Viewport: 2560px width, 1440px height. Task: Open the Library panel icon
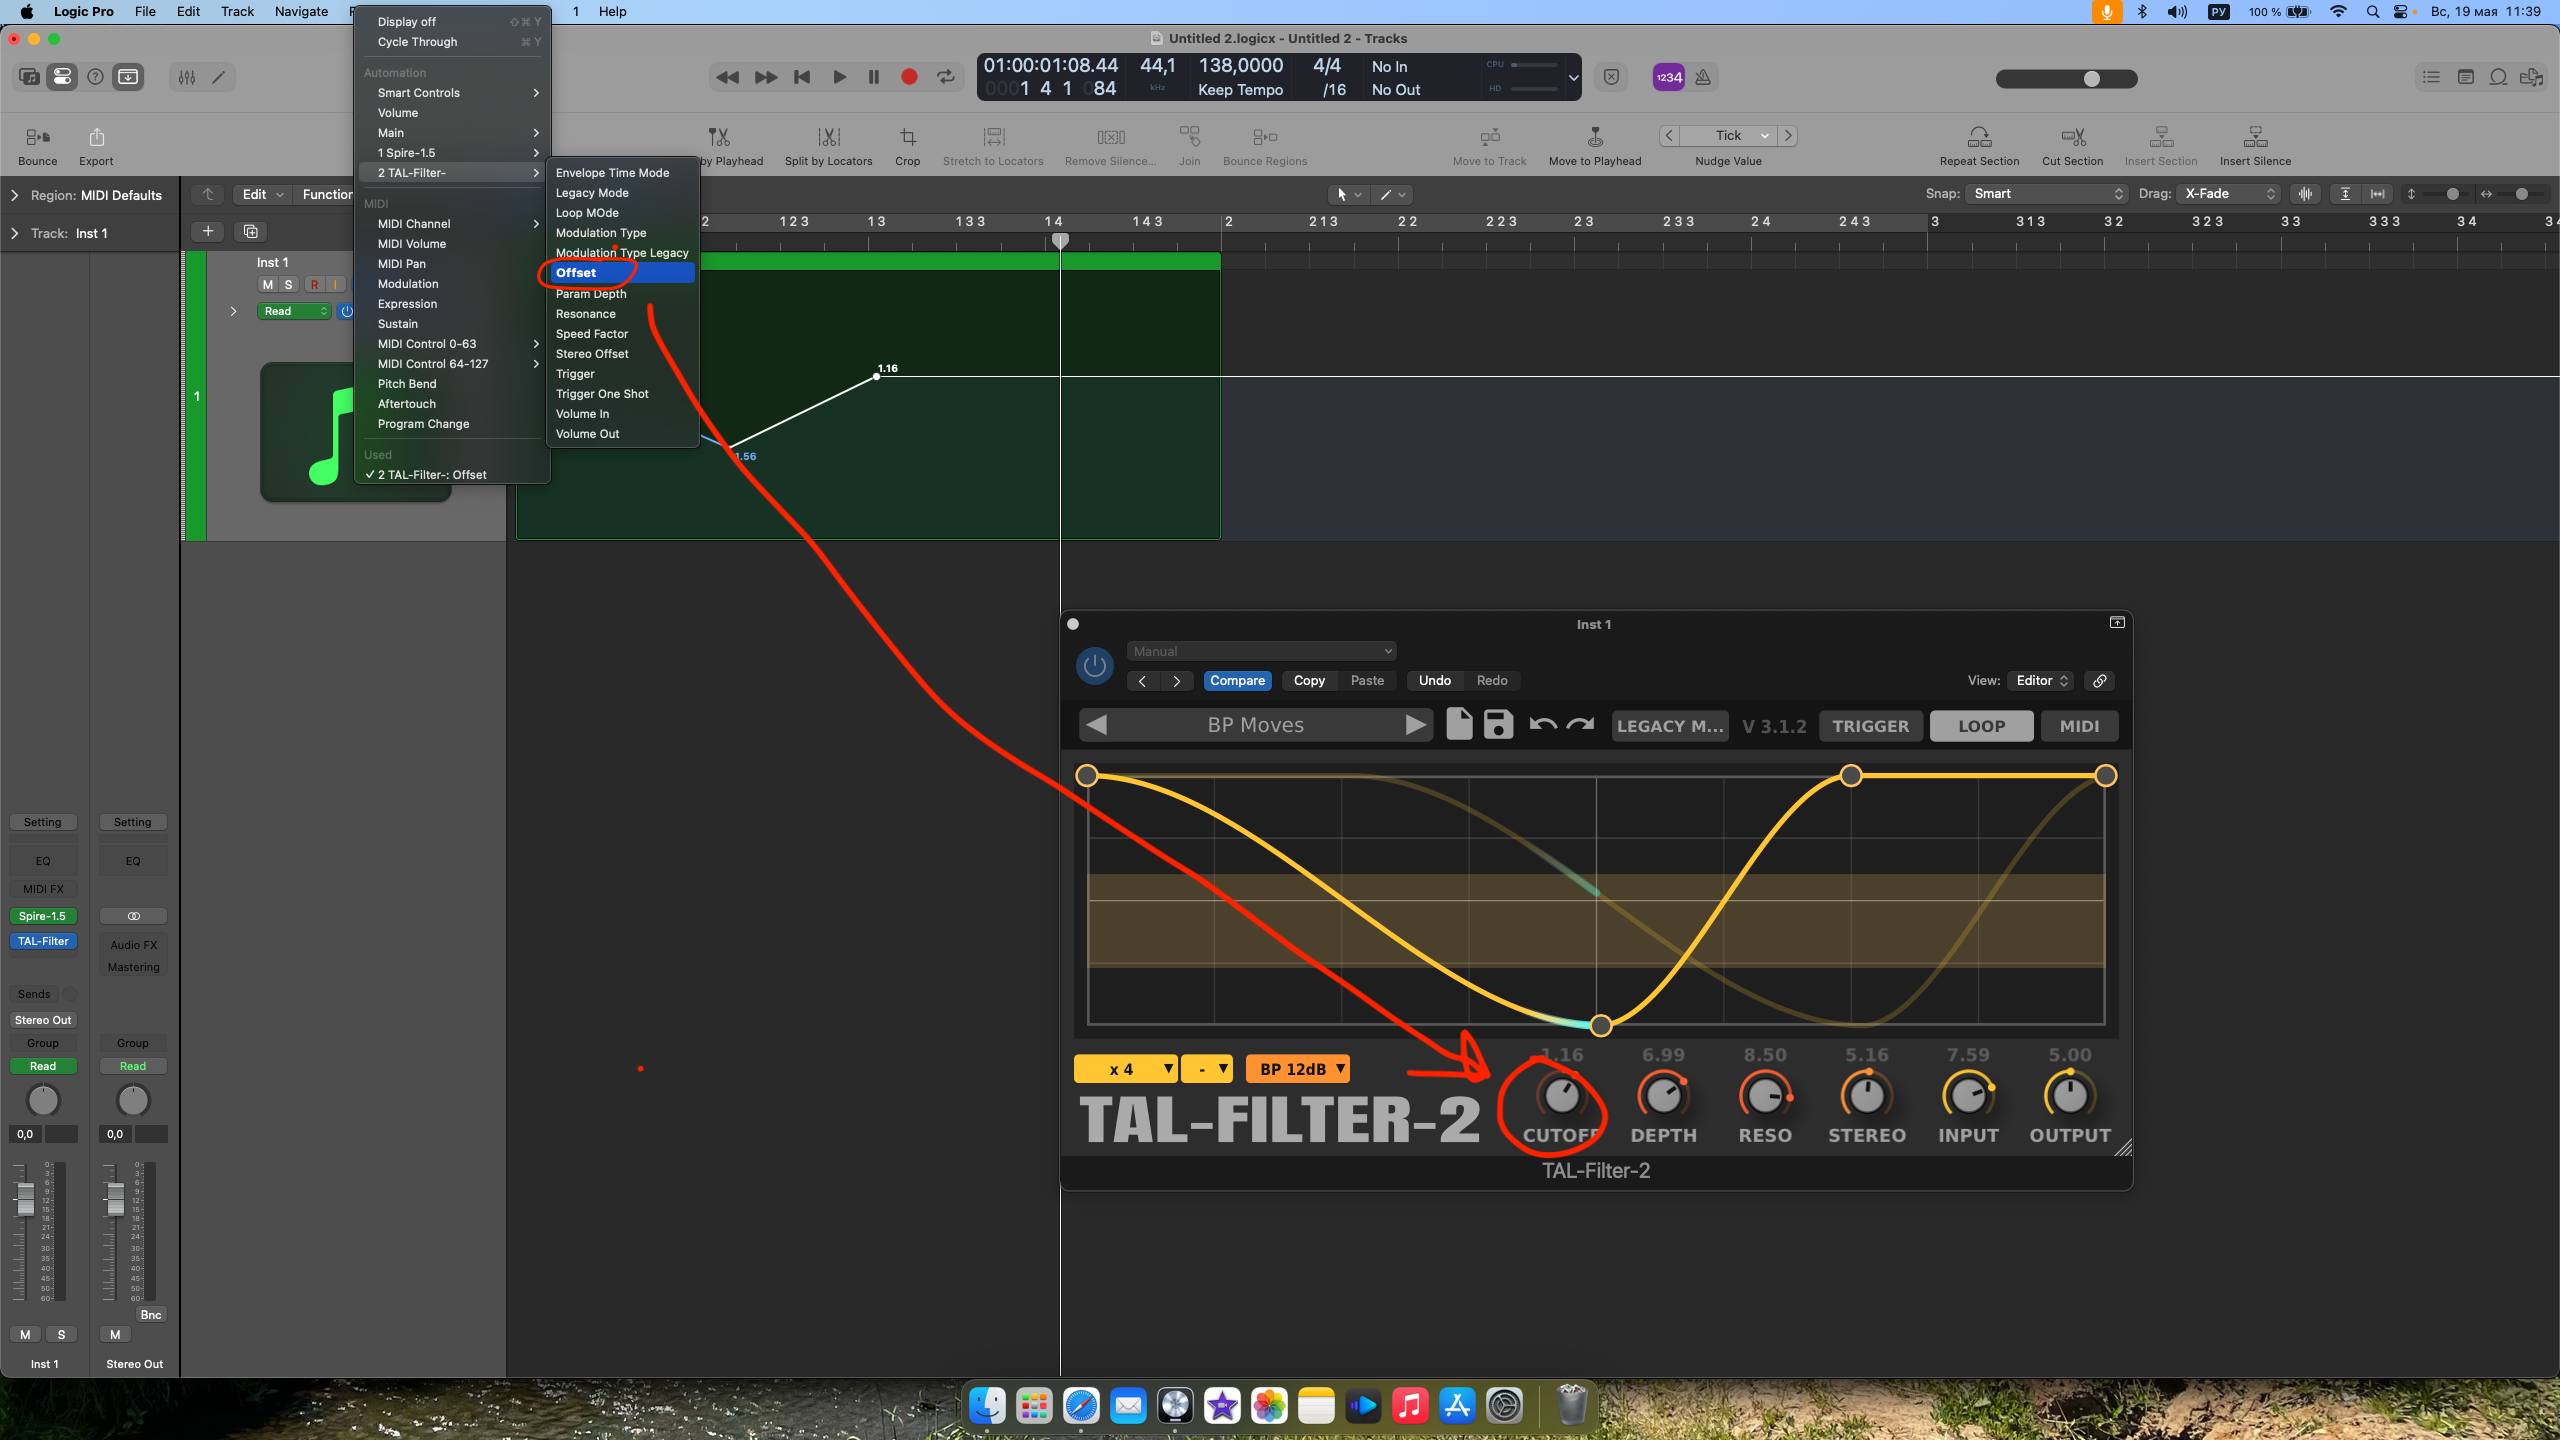coord(30,77)
